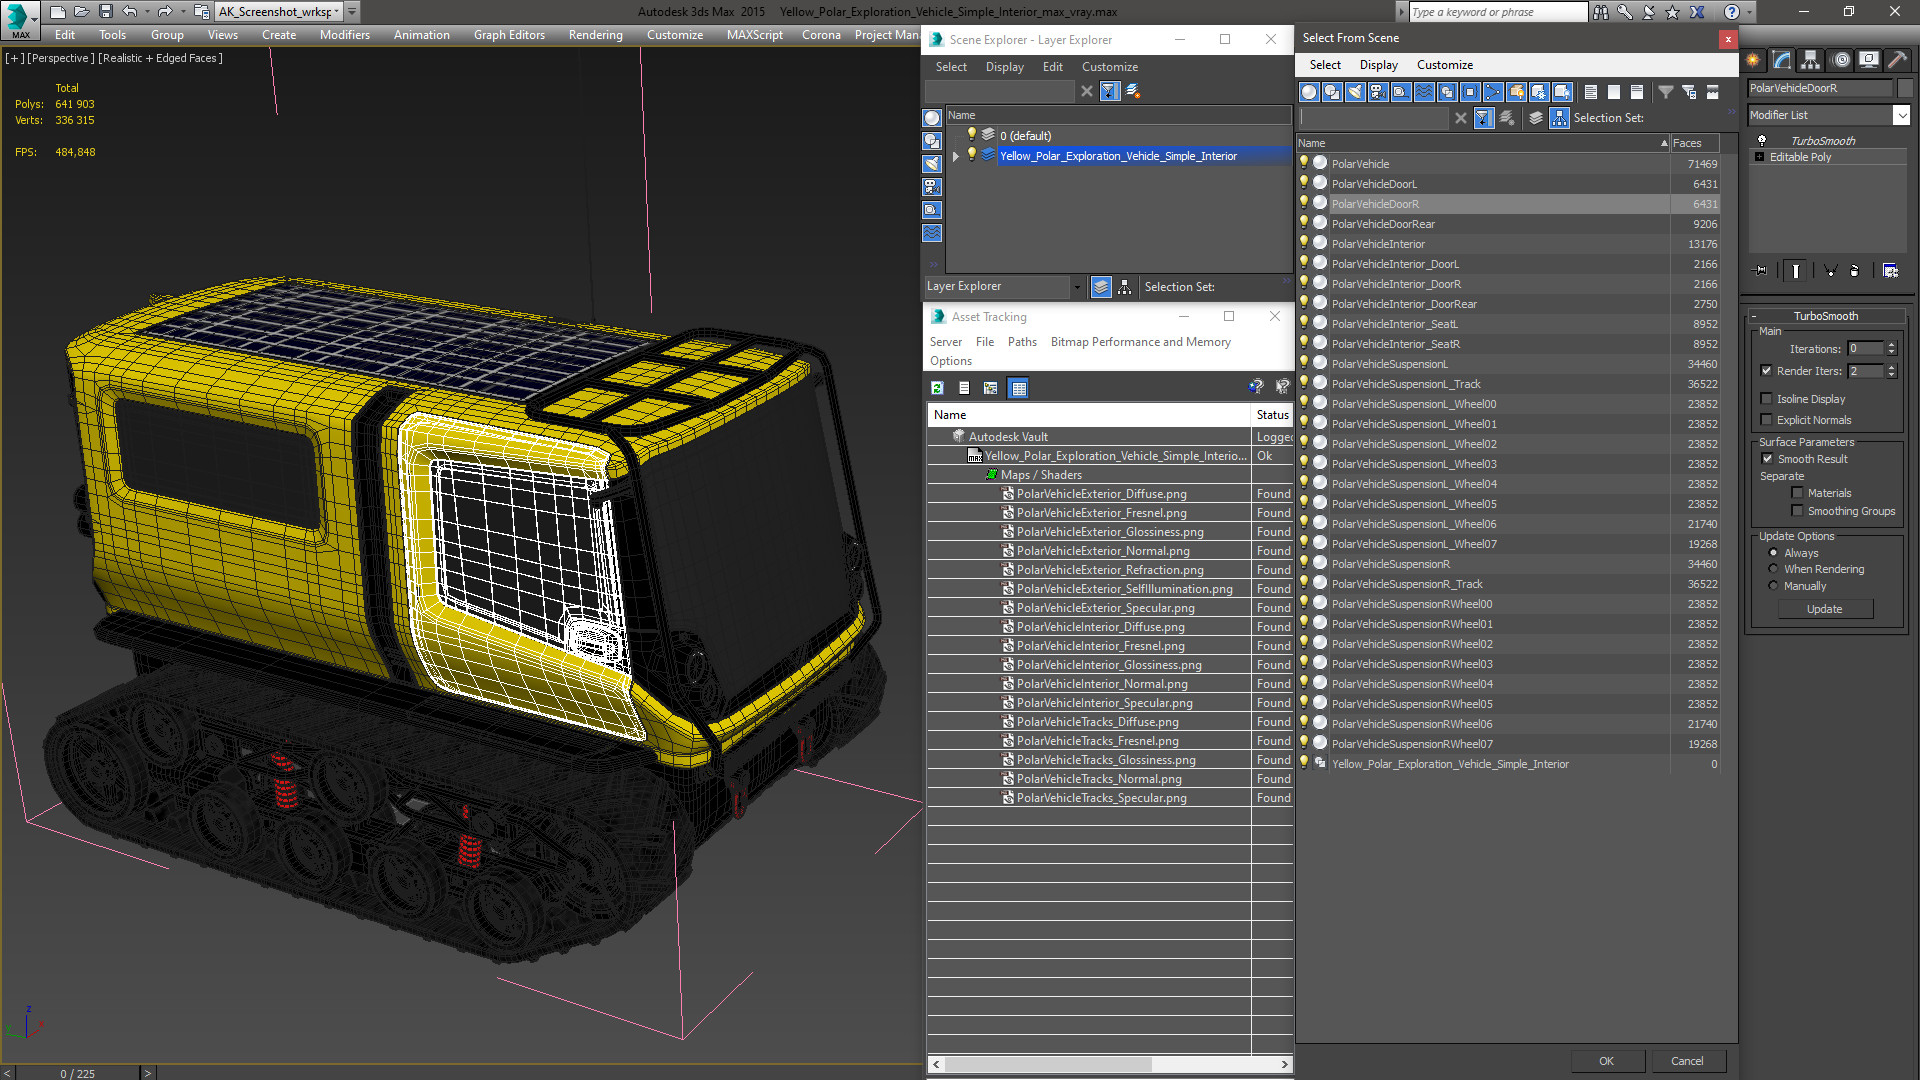Open Paths menu in Asset Tracking
Screen dimensions: 1920x1080
tap(1022, 342)
